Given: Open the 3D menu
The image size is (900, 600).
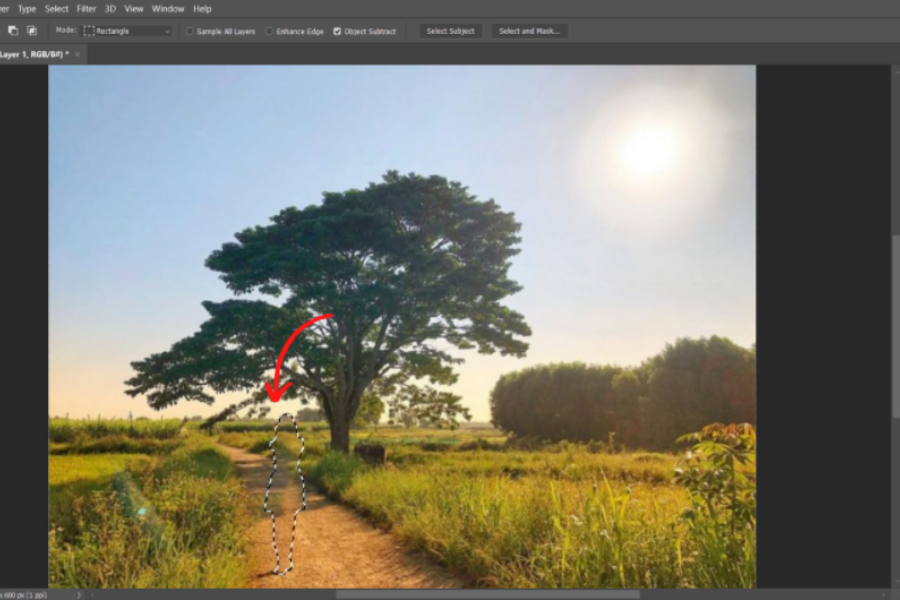Looking at the screenshot, I should point(110,9).
